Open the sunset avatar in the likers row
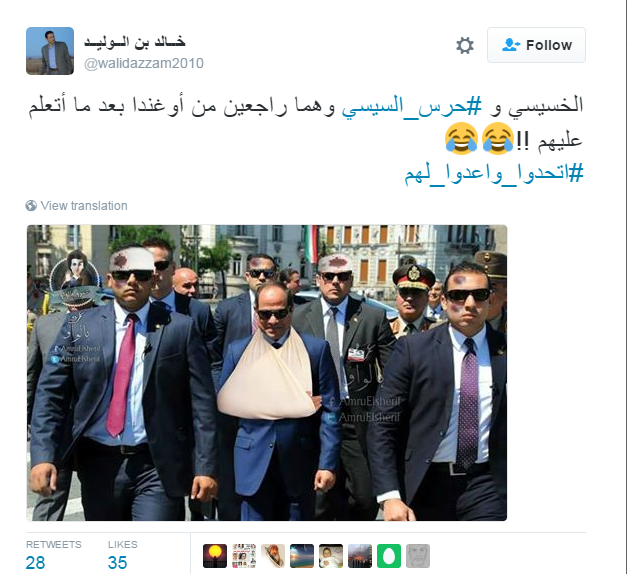Screen dimensions: 627x574 click(x=215, y=556)
